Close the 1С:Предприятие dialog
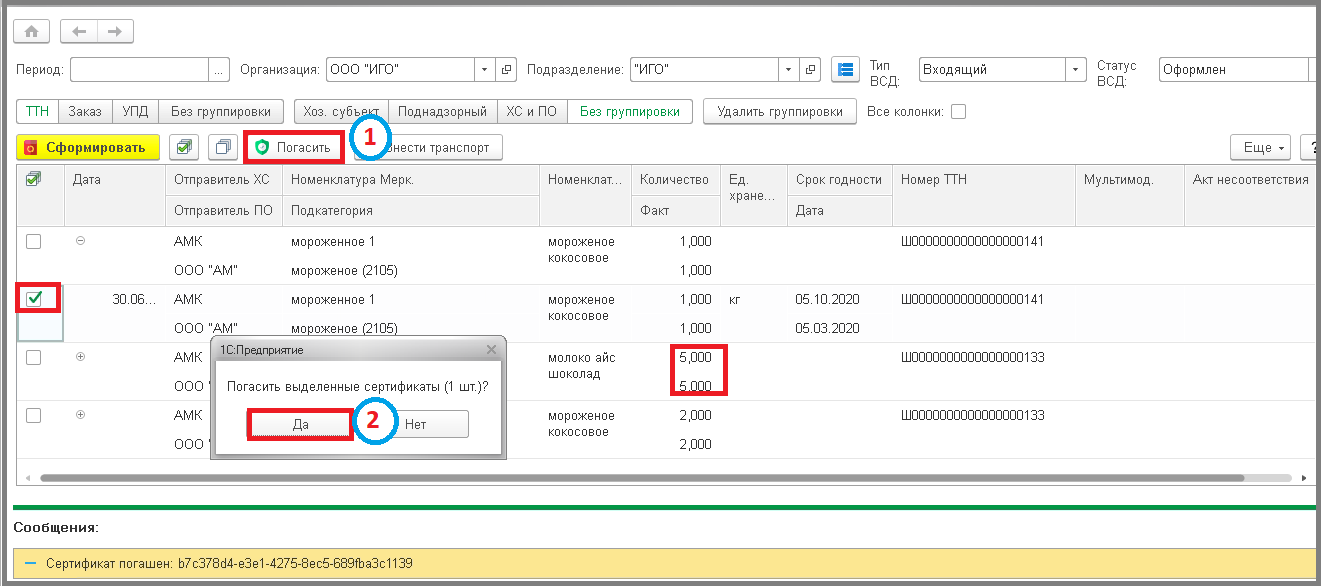The height and width of the screenshot is (586, 1321). click(490, 350)
